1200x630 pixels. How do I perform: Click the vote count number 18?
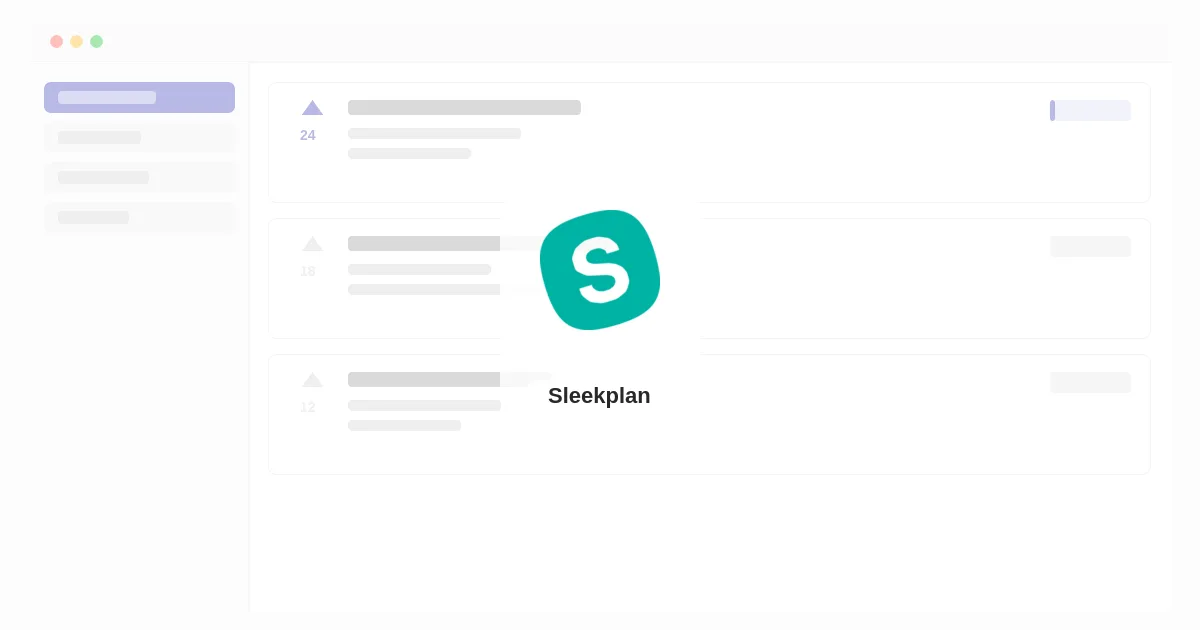pyautogui.click(x=308, y=271)
